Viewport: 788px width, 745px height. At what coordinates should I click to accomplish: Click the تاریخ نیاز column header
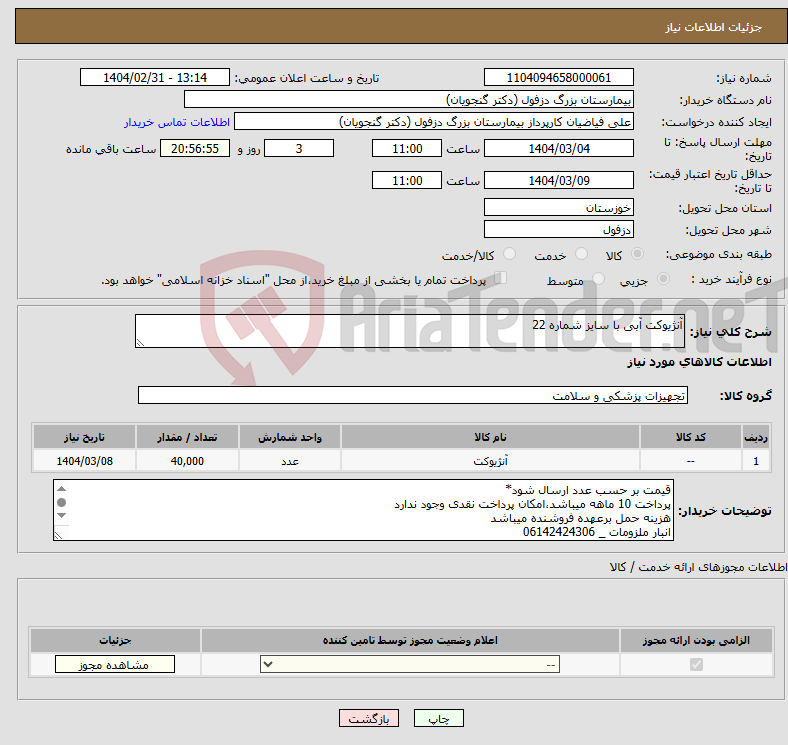click(x=84, y=437)
